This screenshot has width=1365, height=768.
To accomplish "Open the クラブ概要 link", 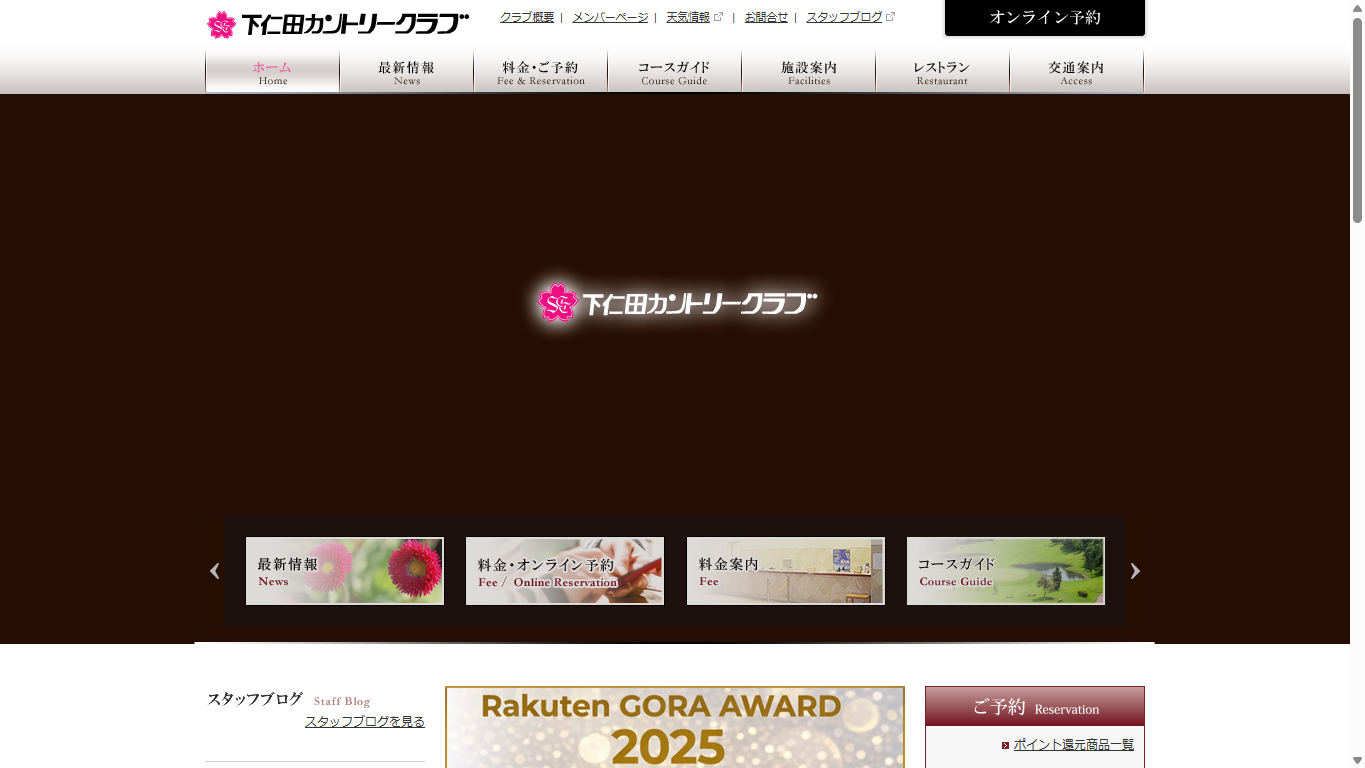I will click(x=527, y=17).
